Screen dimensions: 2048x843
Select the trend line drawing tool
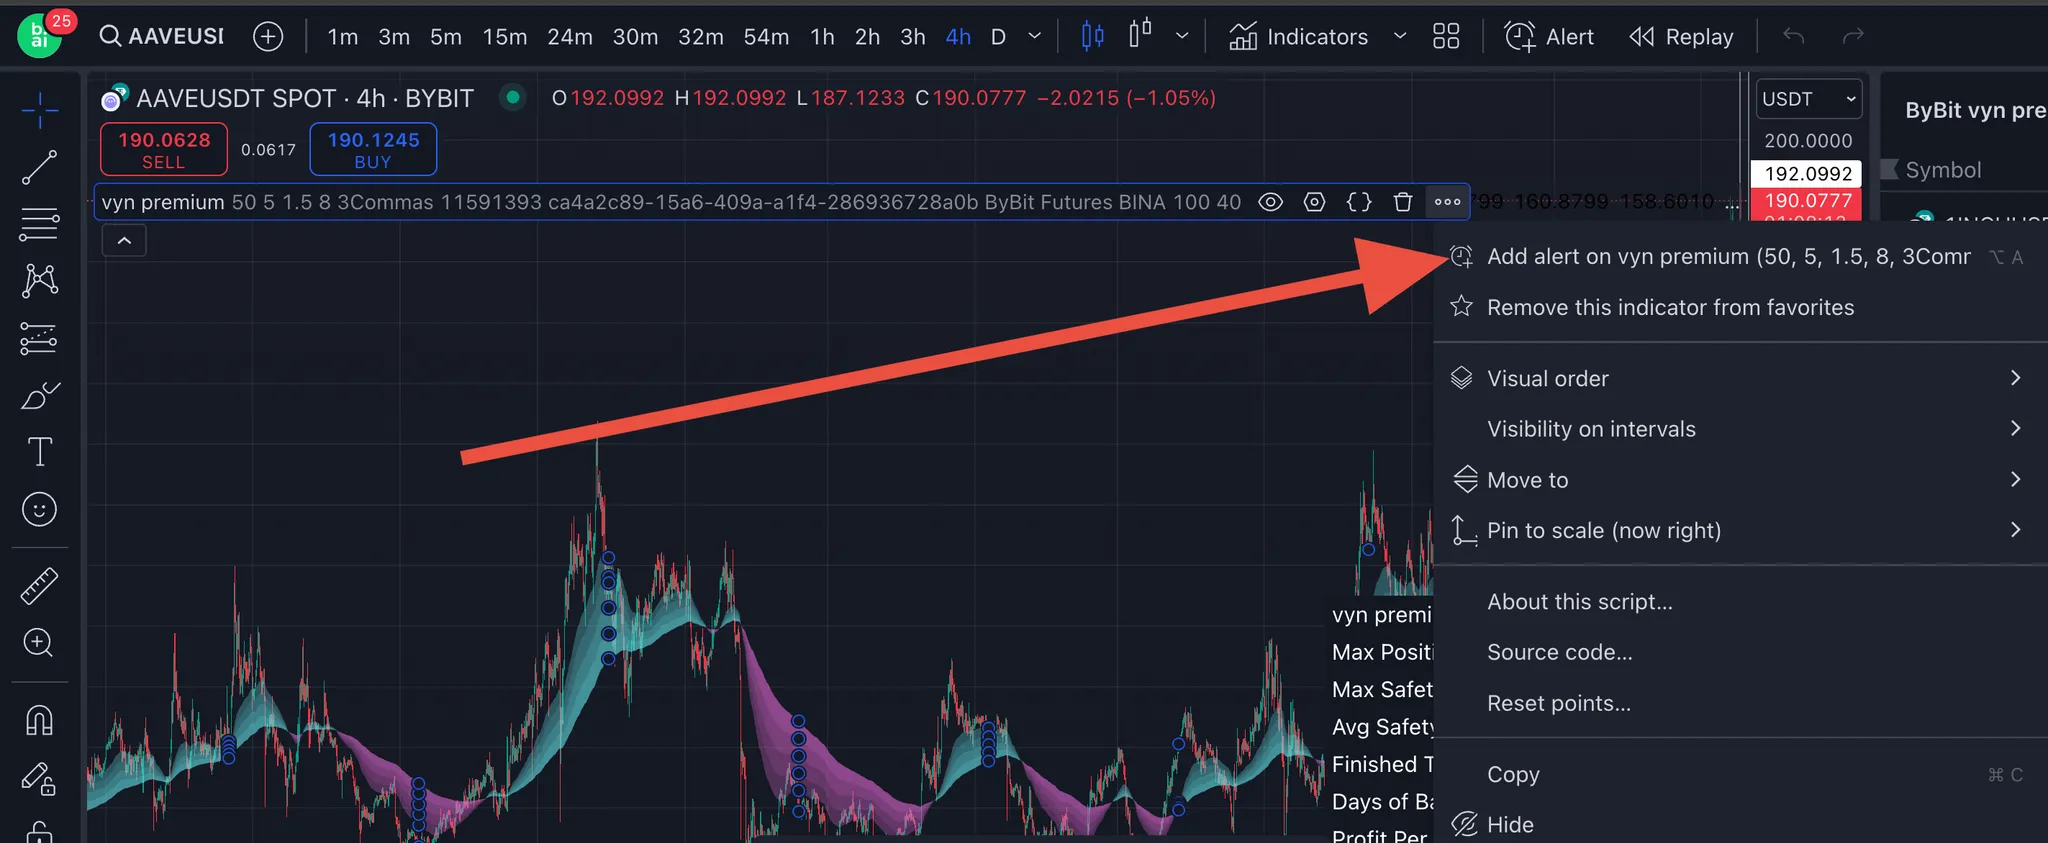tap(39, 168)
